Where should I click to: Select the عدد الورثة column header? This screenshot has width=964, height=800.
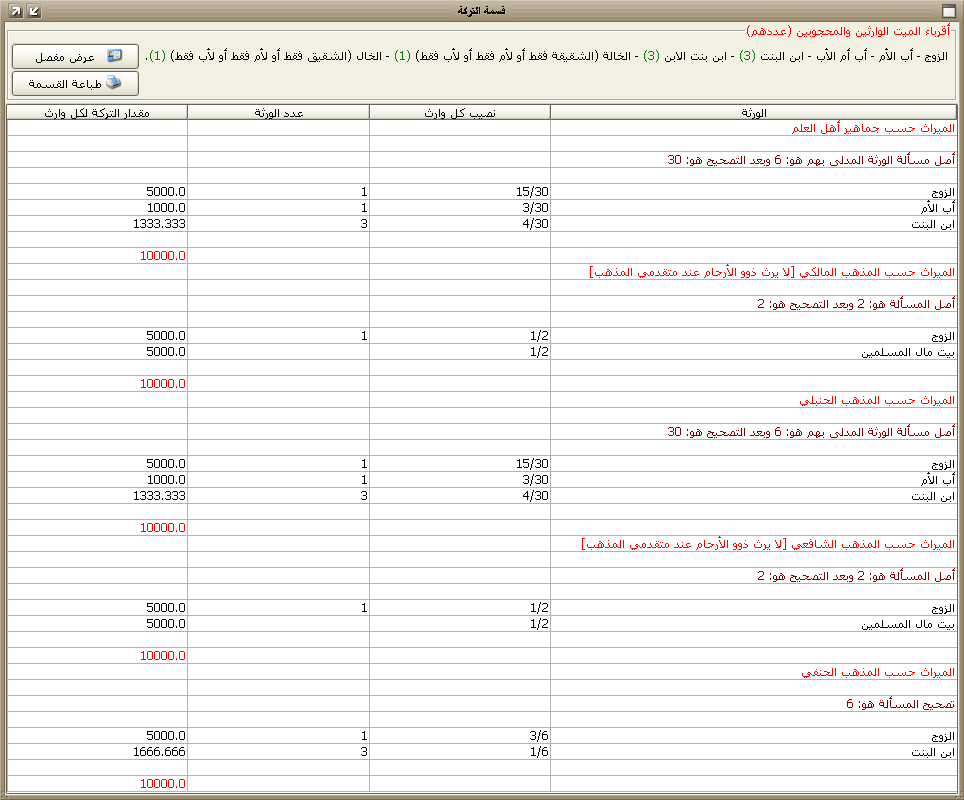coord(279,113)
